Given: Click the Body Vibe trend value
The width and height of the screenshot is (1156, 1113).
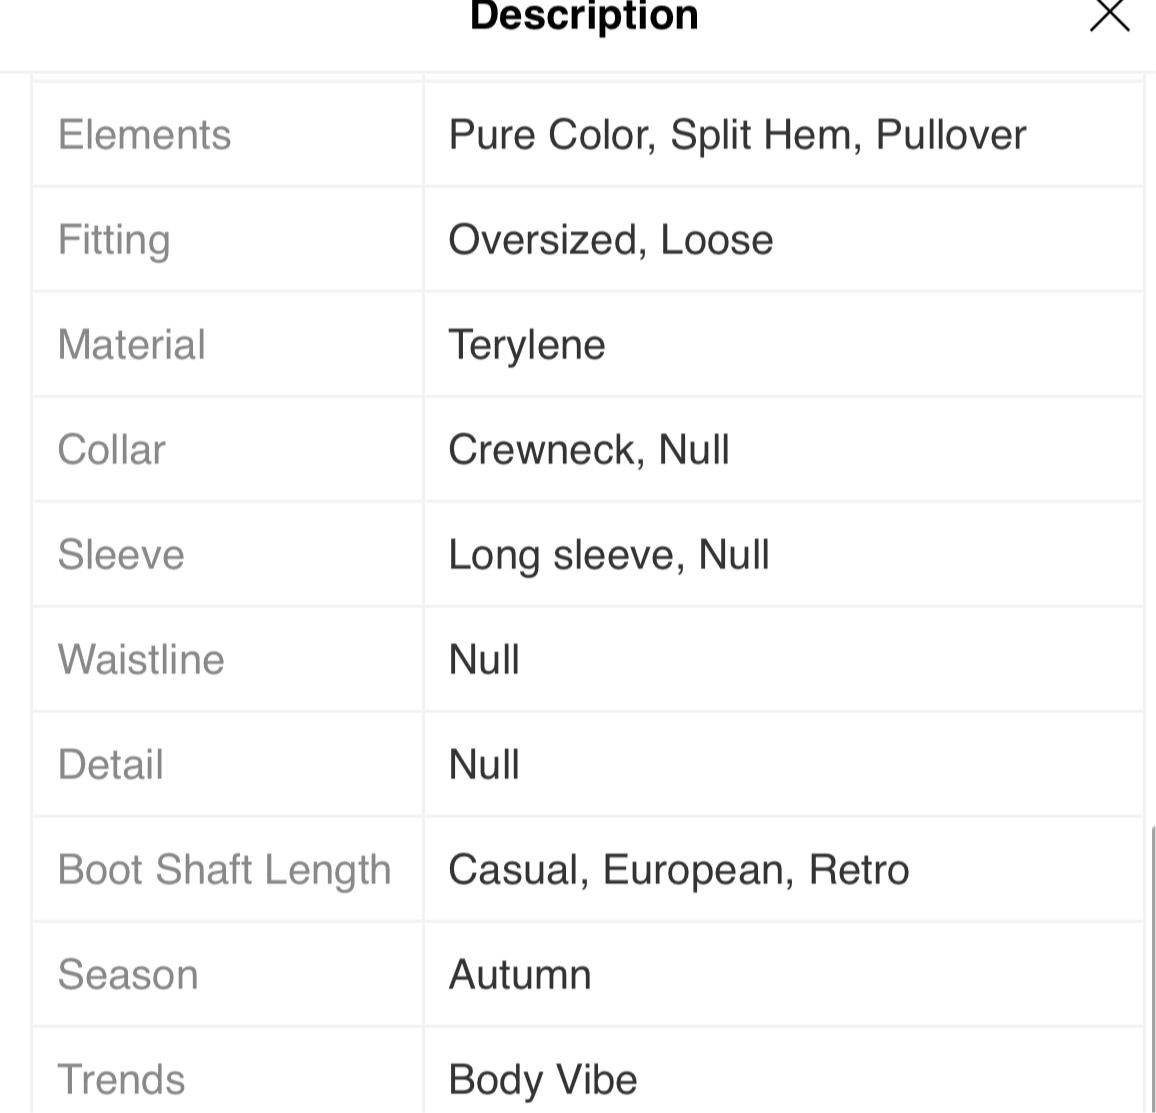Looking at the screenshot, I should tap(543, 1080).
